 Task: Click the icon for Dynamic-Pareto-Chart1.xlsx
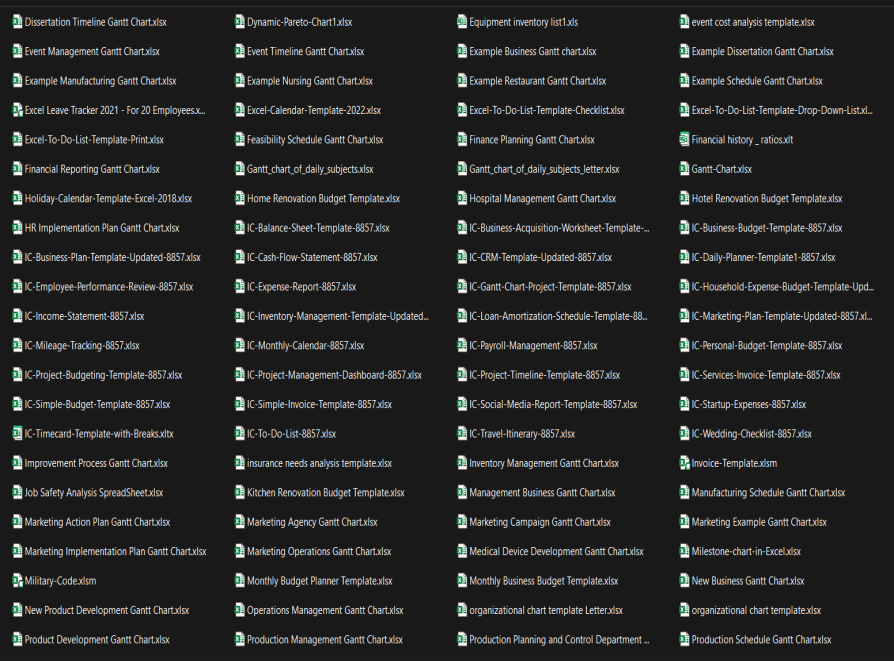[240, 22]
